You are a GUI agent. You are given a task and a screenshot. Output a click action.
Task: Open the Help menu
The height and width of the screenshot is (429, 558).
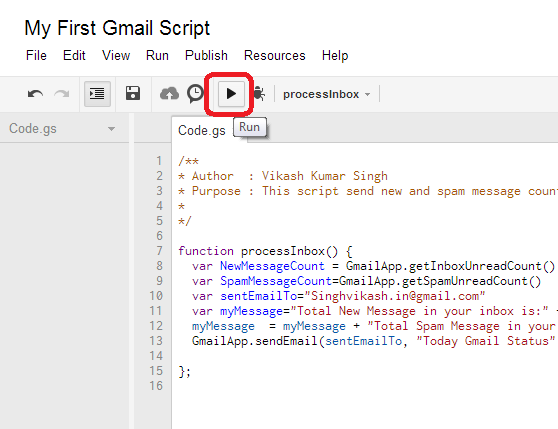point(335,55)
